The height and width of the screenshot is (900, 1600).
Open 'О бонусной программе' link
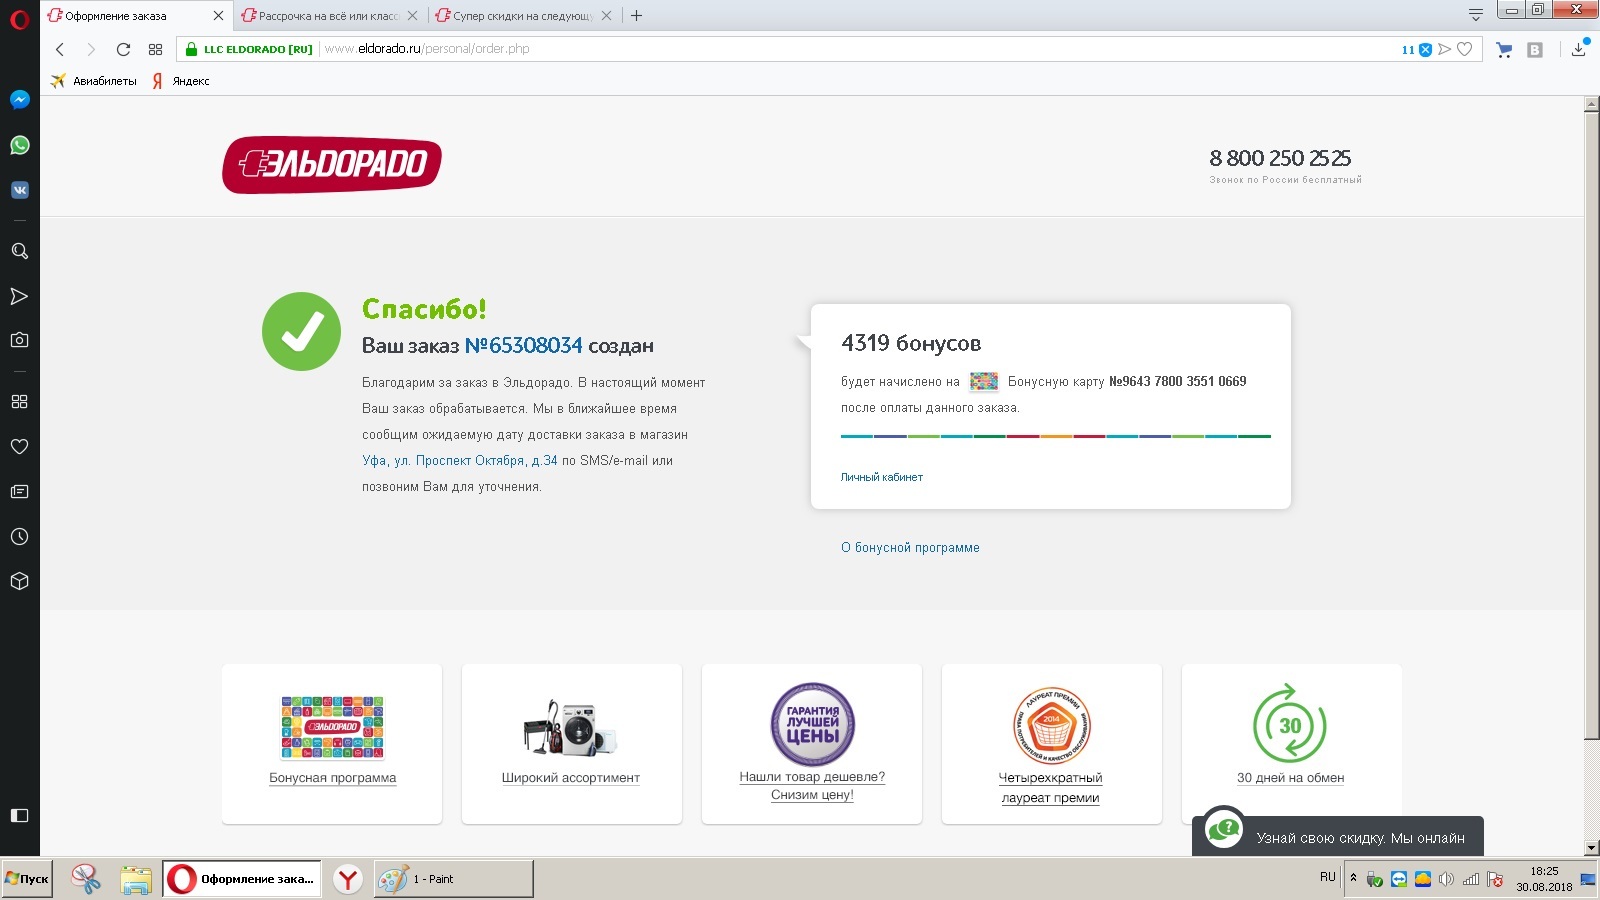click(x=910, y=547)
